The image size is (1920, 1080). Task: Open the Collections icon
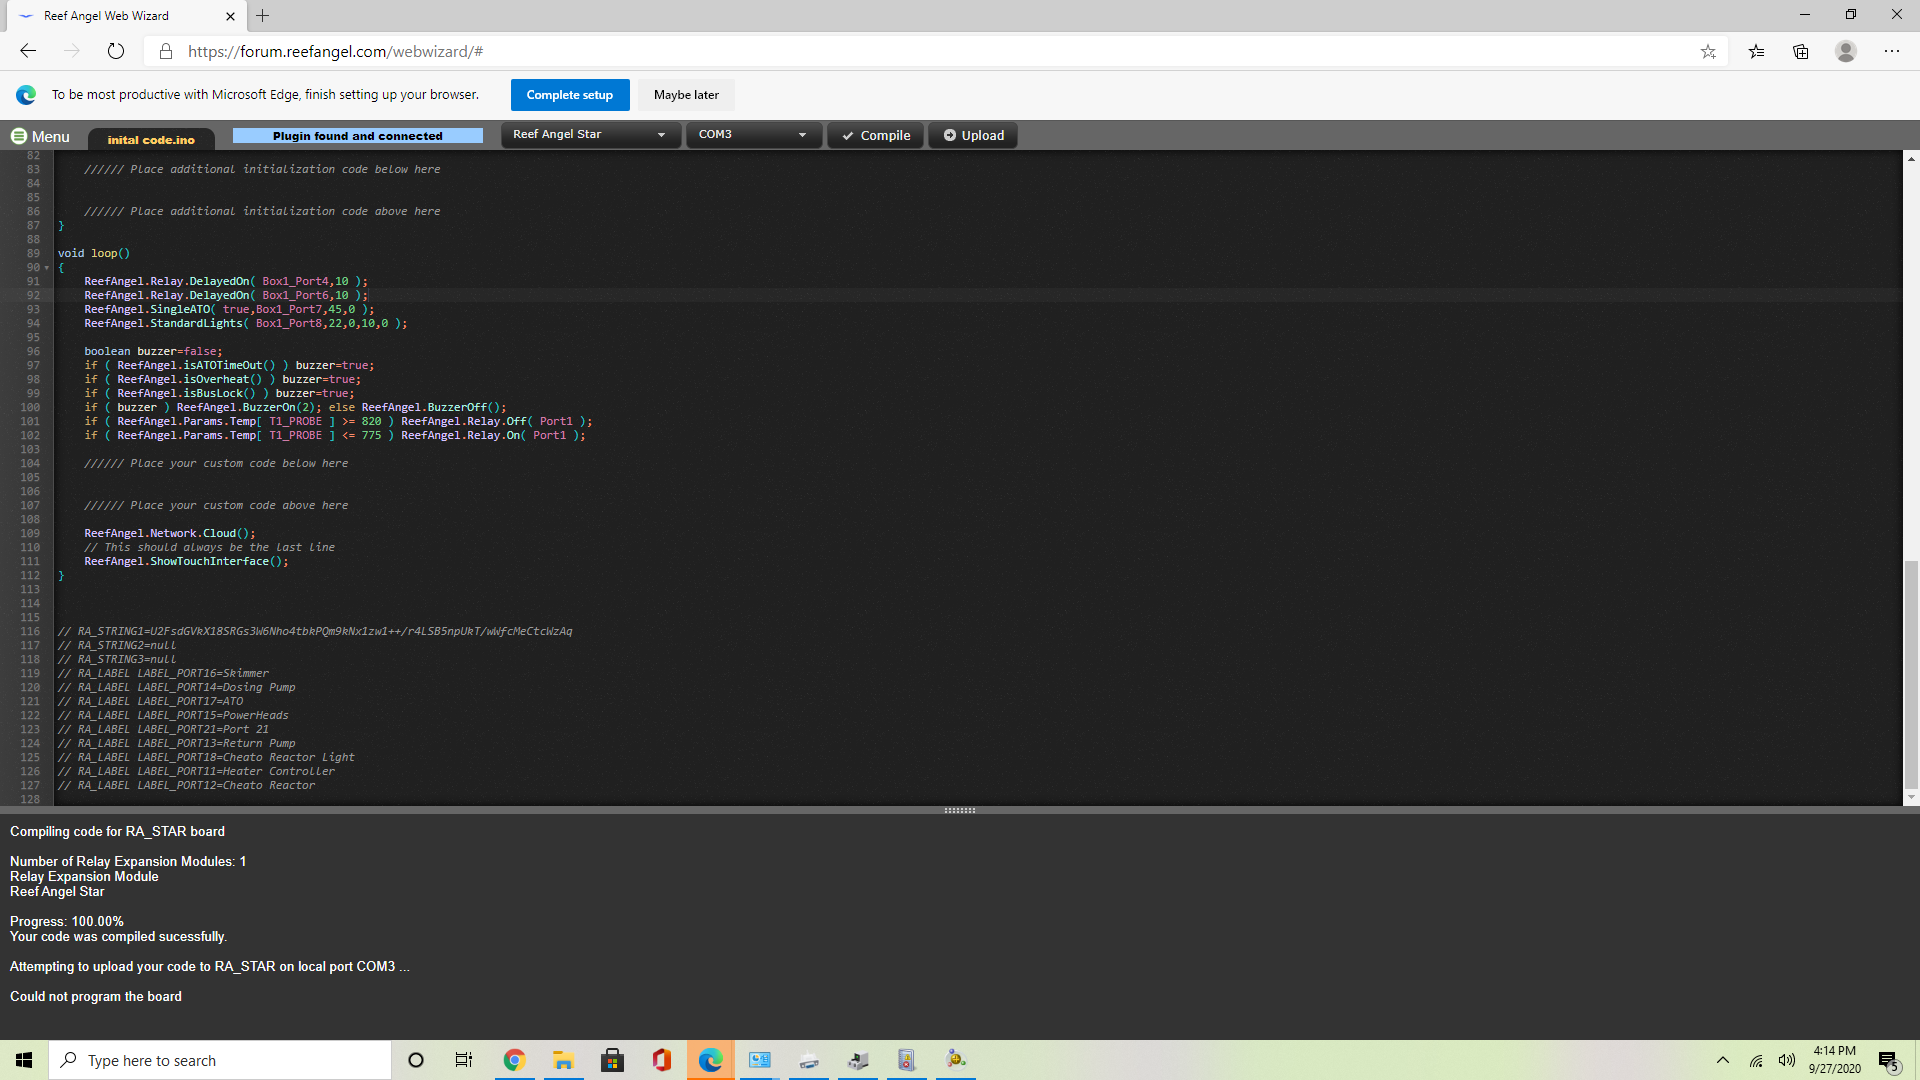[1801, 51]
